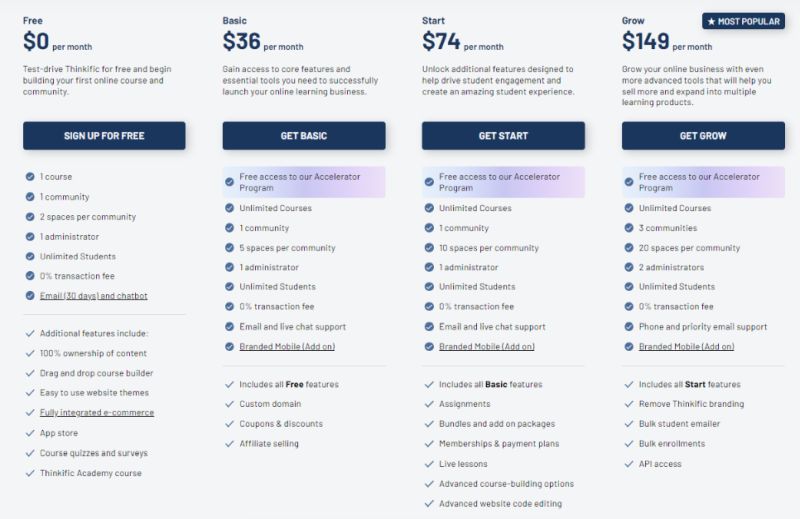Click the check icon beside 1 course
This screenshot has height=519, width=800.
(x=30, y=177)
